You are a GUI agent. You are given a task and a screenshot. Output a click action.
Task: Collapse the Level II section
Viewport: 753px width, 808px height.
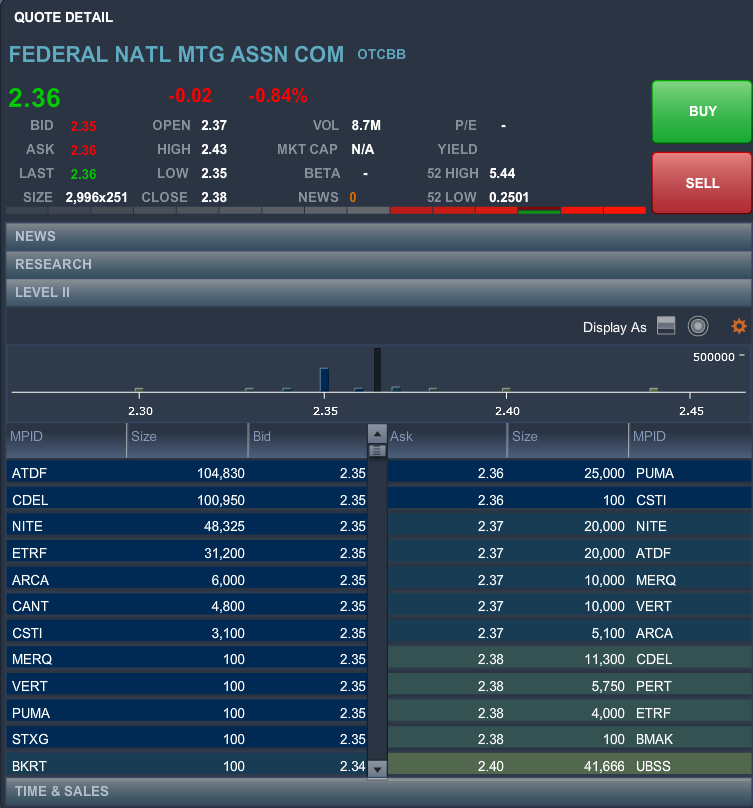[x=378, y=293]
